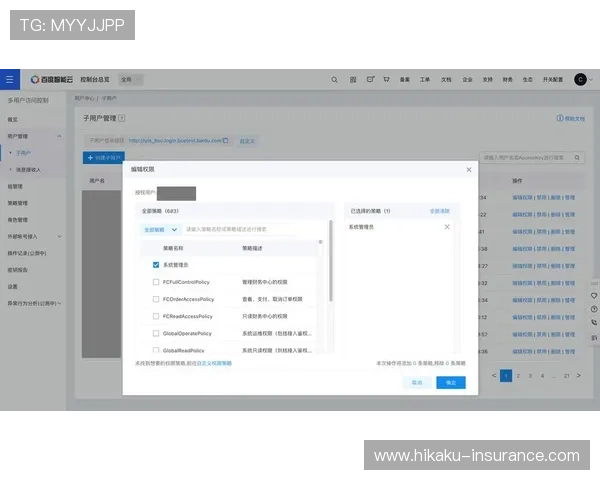This screenshot has height=480, width=600.
Task: Check the FCFullControlPolicy checkbox
Action: pos(156,282)
